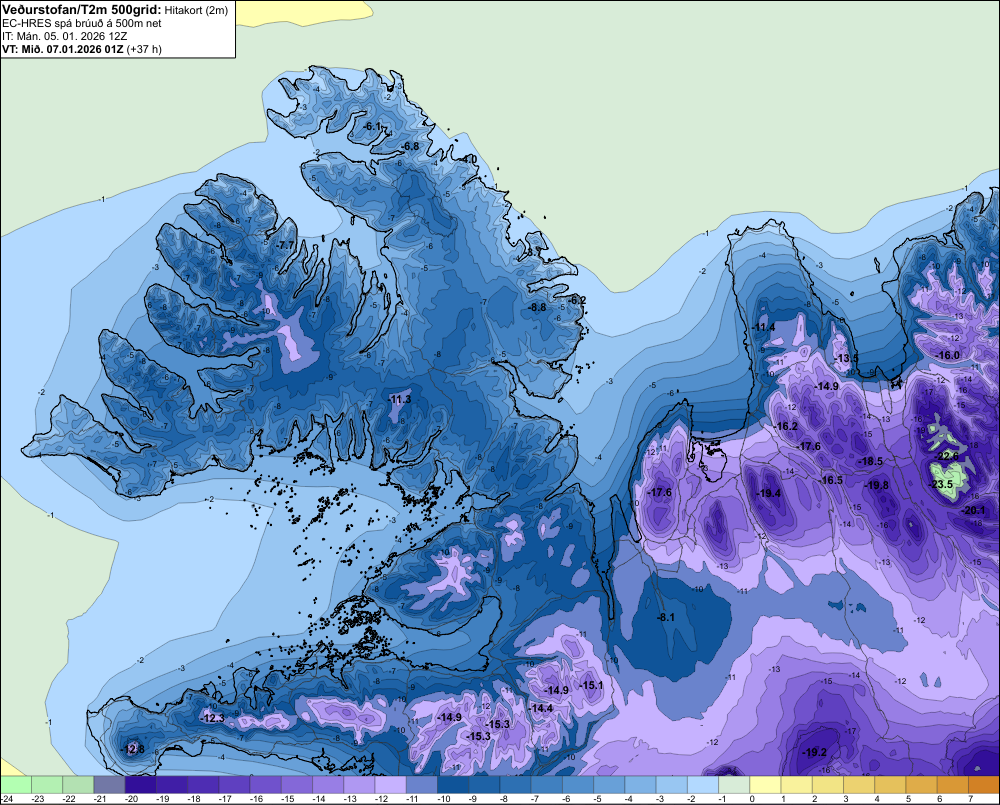Click the pale lilac legend swatch above -12

click(x=390, y=785)
